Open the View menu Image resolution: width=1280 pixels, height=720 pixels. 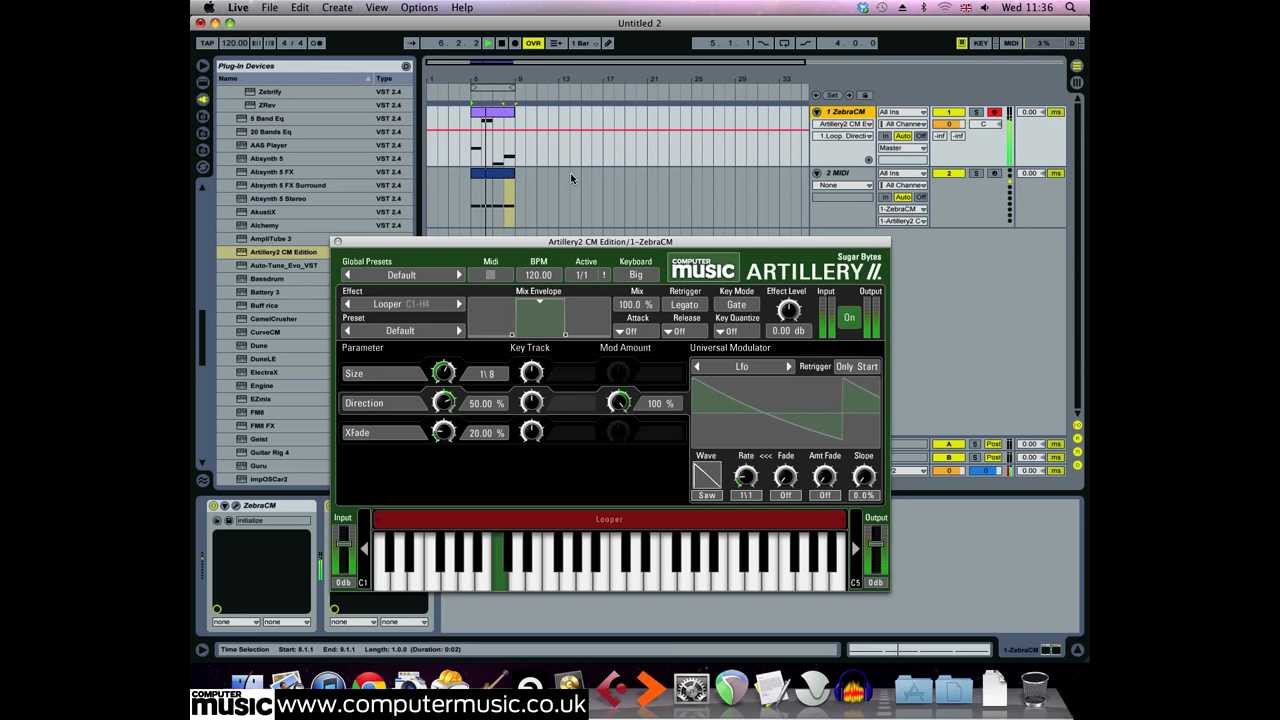pyautogui.click(x=376, y=8)
